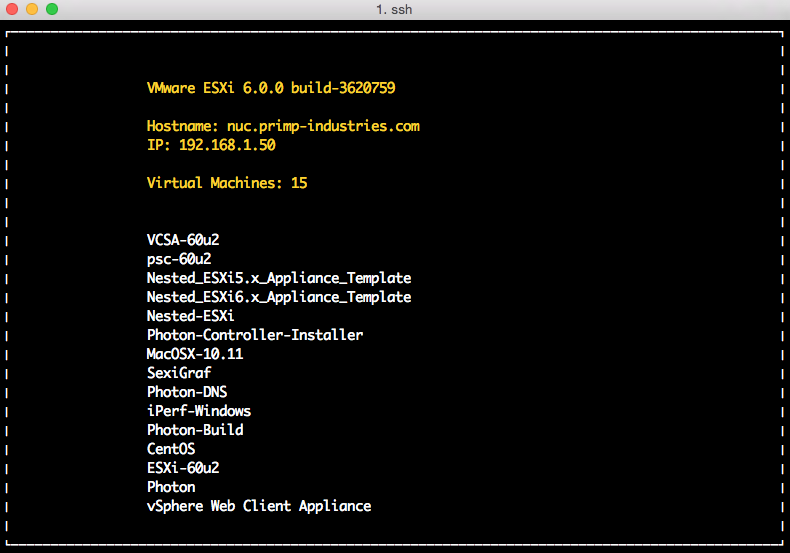790x553 pixels.
Task: Click the red close window button
Action: pyautogui.click(x=12, y=9)
